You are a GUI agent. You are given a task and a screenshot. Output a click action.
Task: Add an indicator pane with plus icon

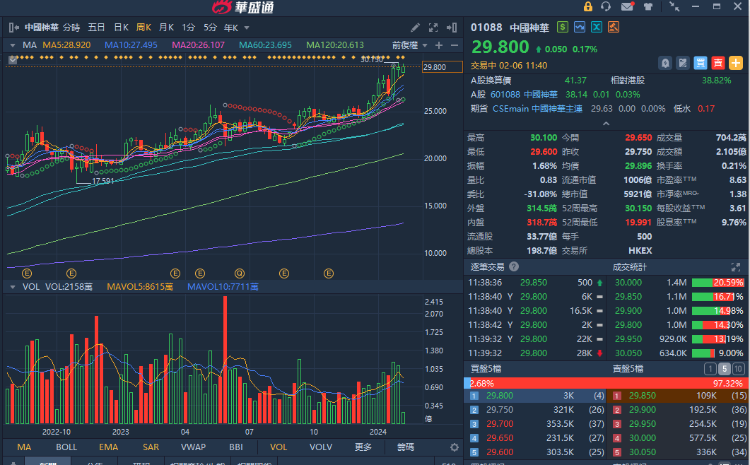point(439,45)
